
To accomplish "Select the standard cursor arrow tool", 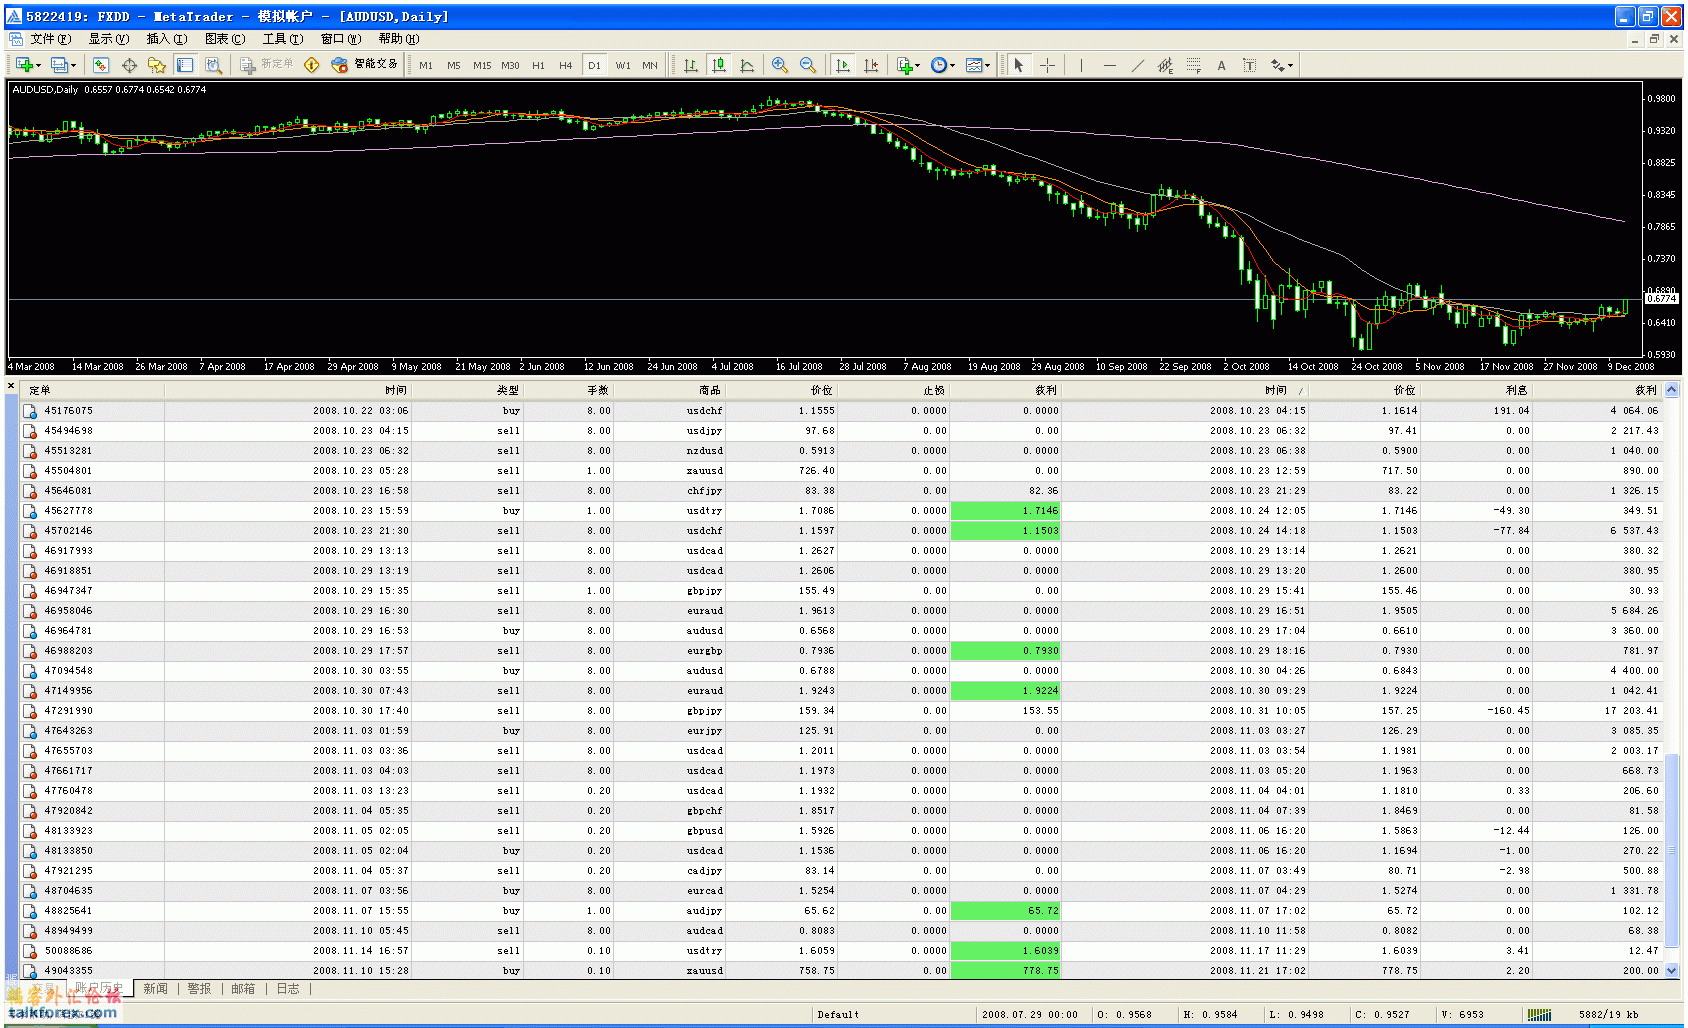I will tap(1018, 65).
